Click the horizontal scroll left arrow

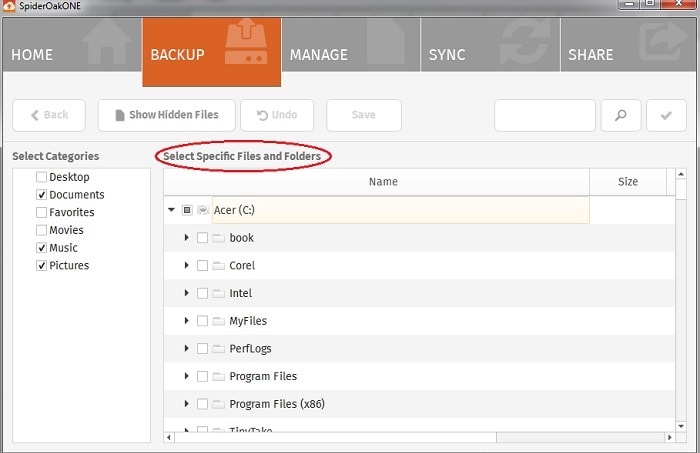pos(169,437)
